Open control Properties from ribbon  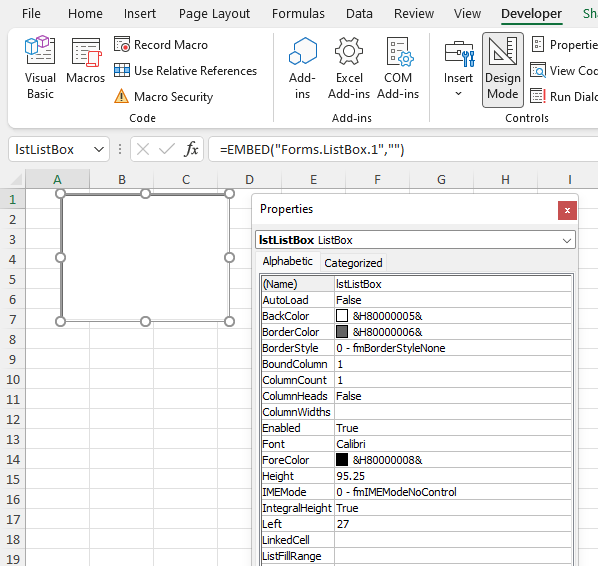[564, 45]
